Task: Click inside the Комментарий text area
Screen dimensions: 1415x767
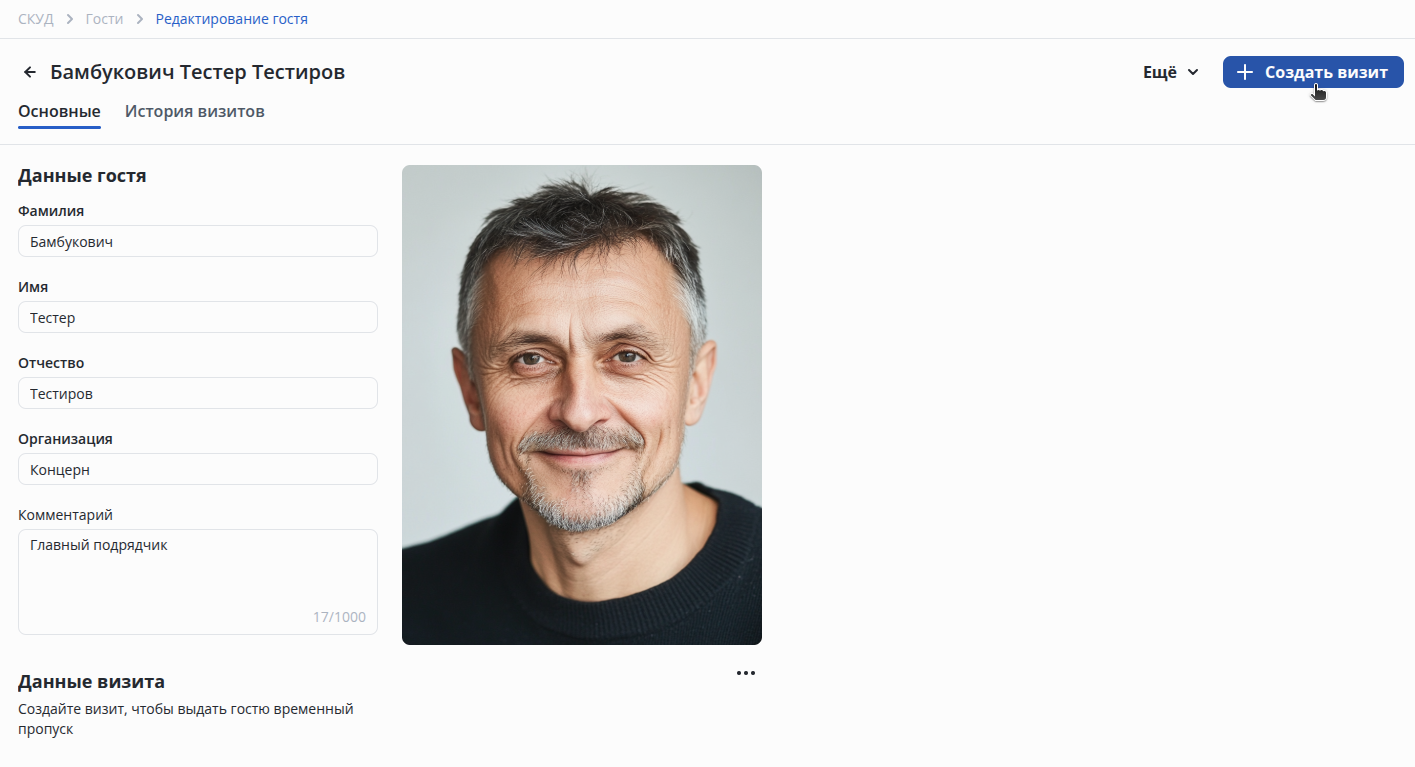Action: point(198,582)
